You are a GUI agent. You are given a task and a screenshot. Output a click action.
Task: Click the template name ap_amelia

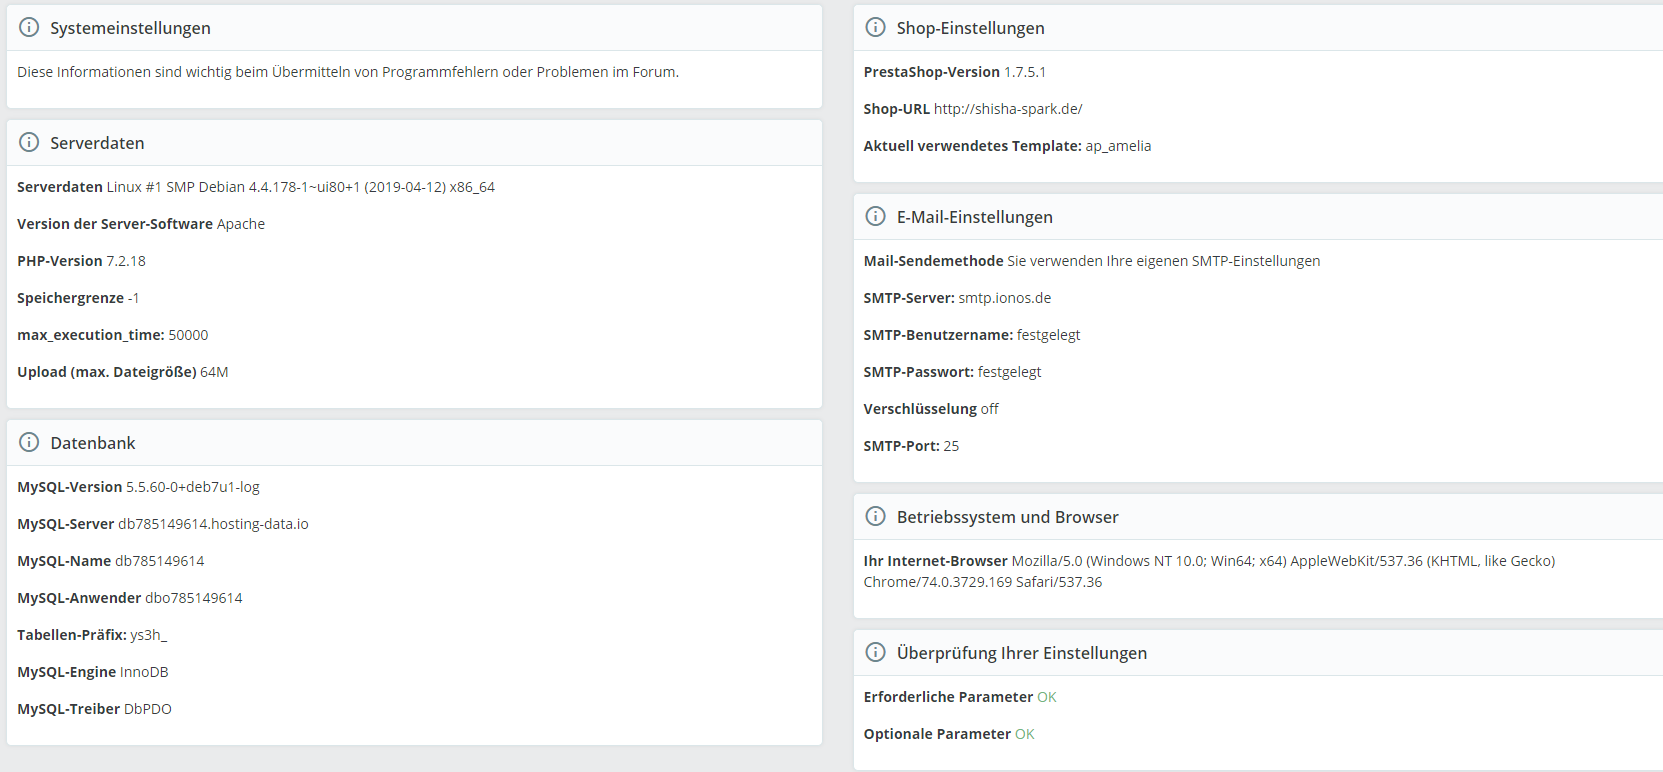pos(1118,146)
